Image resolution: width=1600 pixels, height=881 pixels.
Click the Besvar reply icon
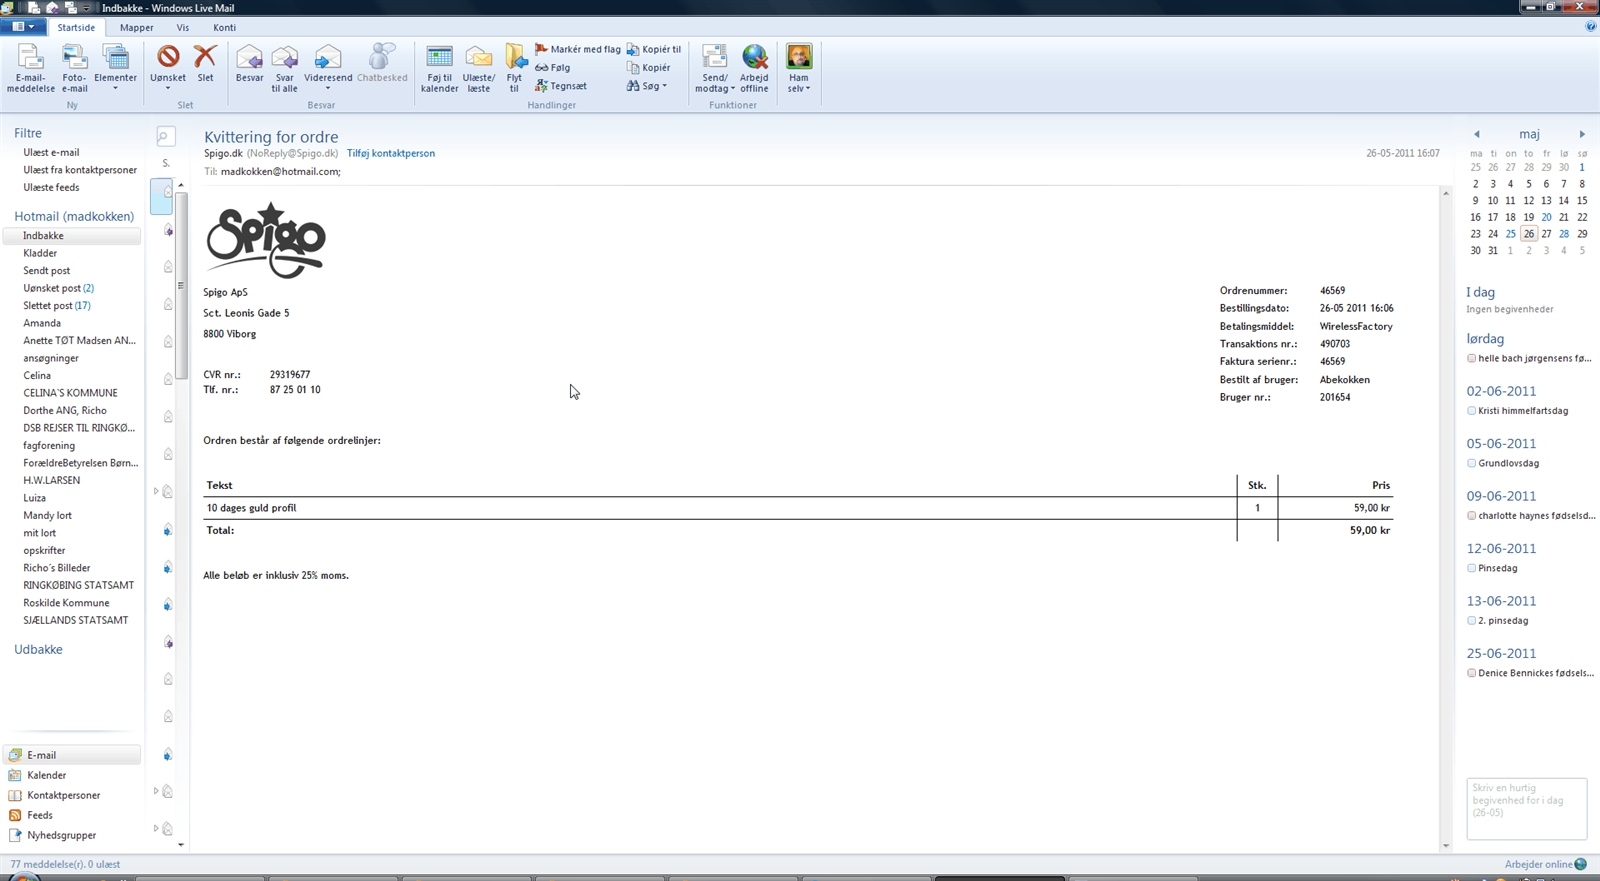click(249, 59)
